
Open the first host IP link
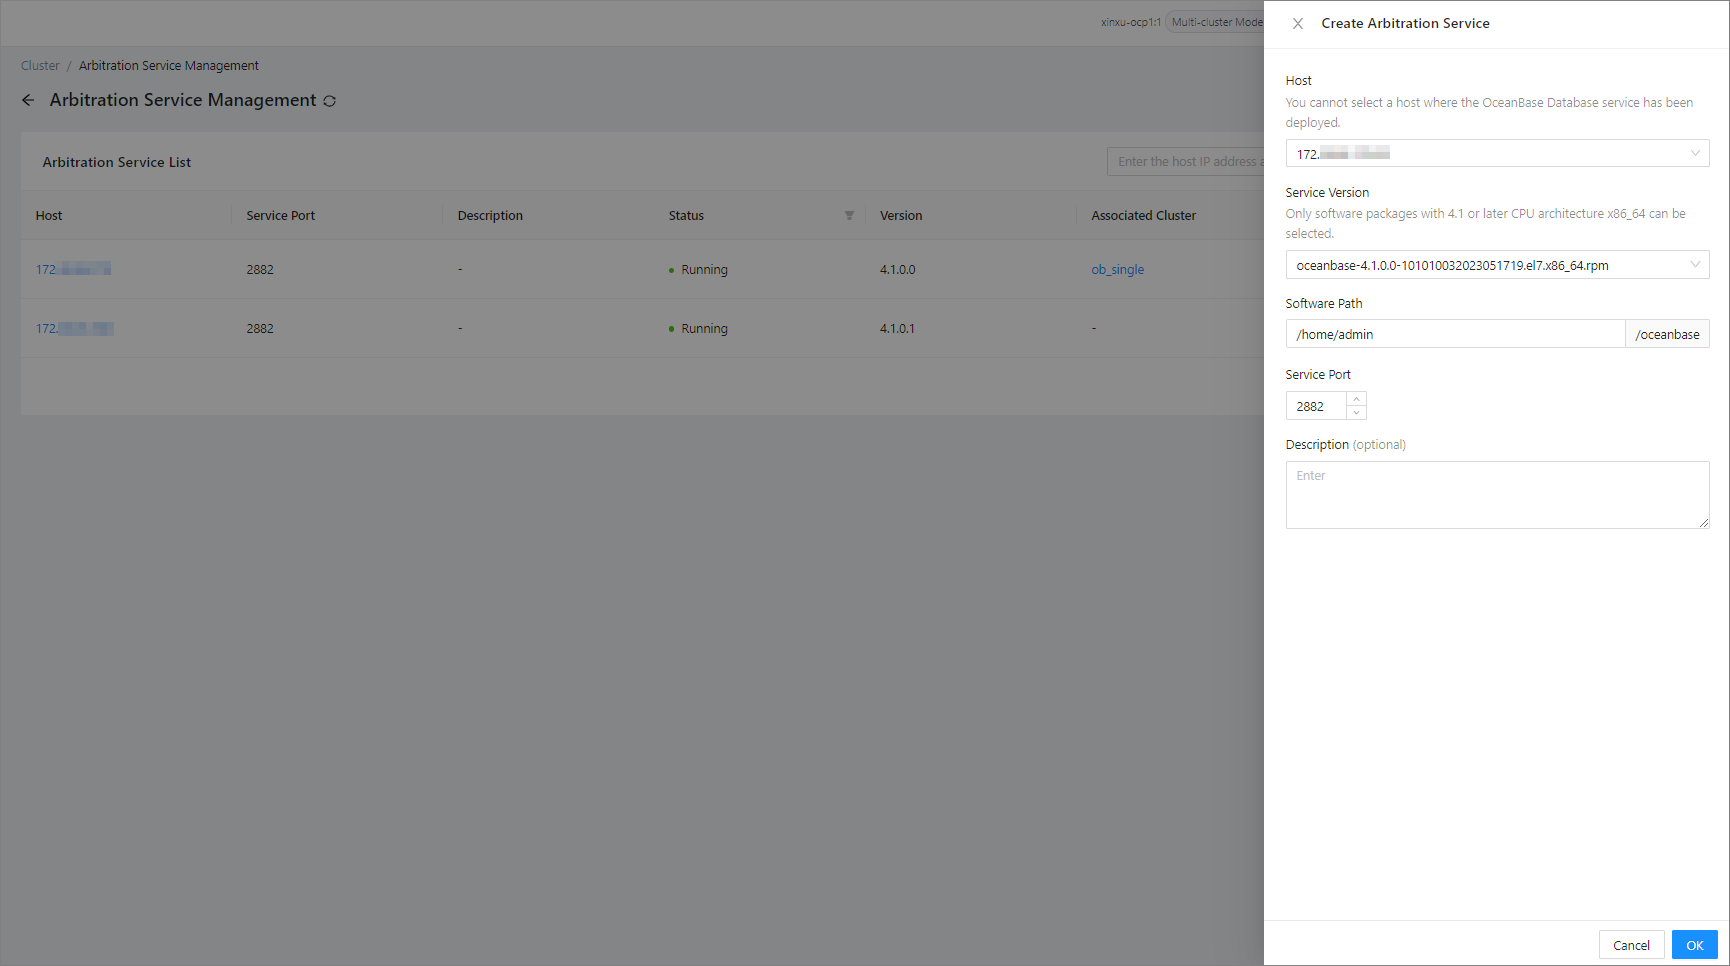(x=73, y=270)
